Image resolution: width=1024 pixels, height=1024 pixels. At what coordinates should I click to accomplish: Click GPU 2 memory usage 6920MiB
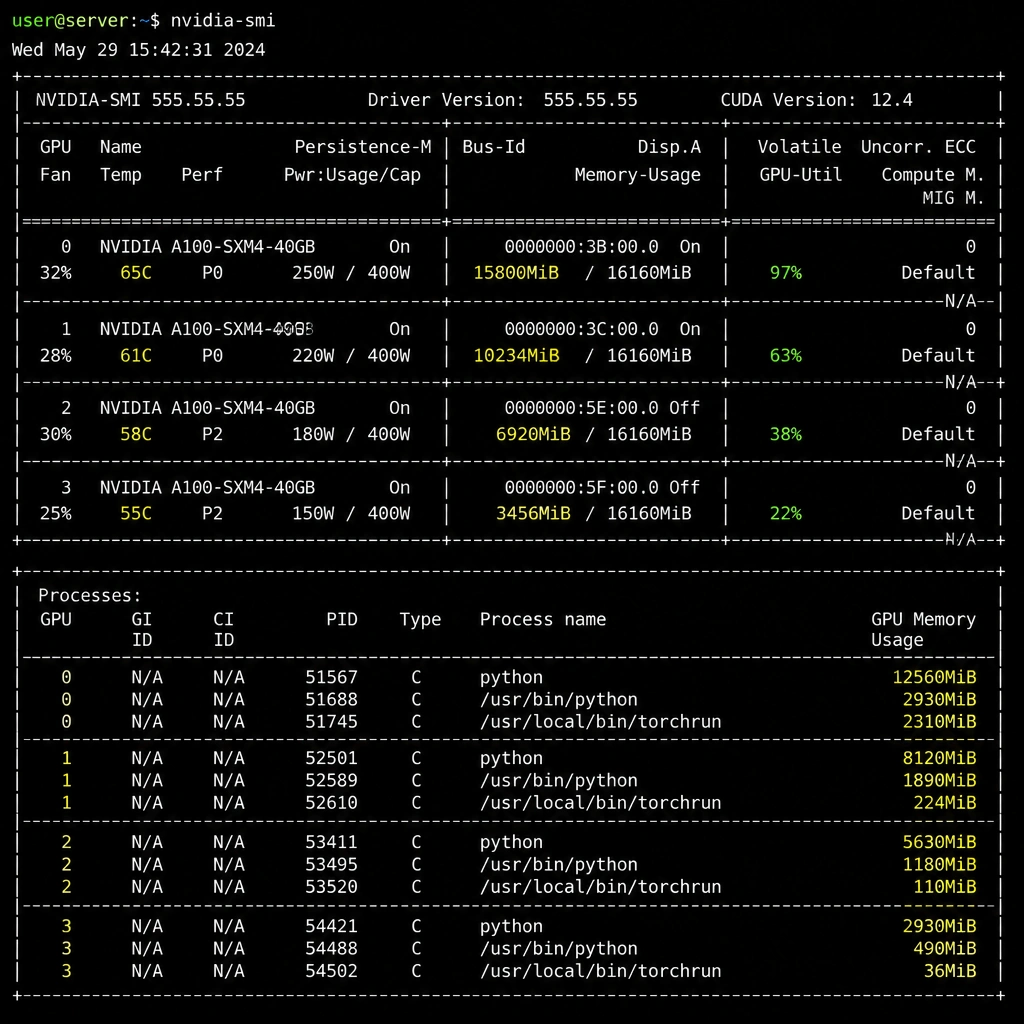(533, 434)
